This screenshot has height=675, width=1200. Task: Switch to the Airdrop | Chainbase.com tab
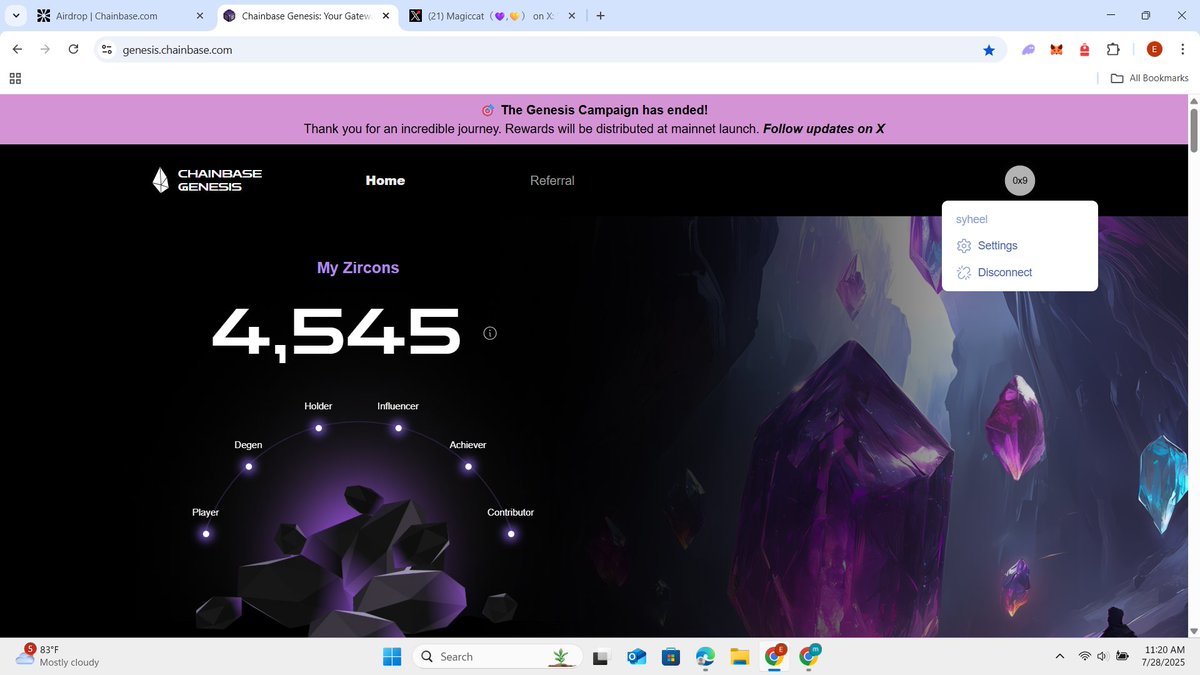[x=119, y=16]
